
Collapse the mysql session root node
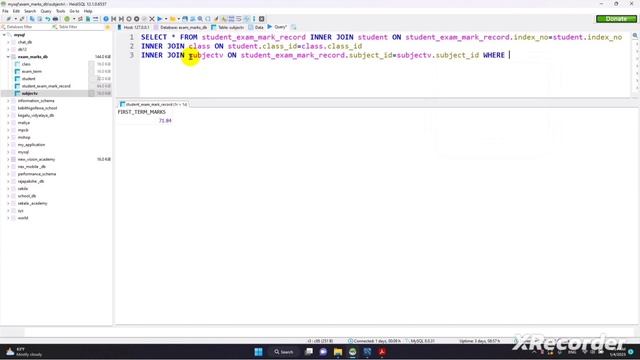4,35
